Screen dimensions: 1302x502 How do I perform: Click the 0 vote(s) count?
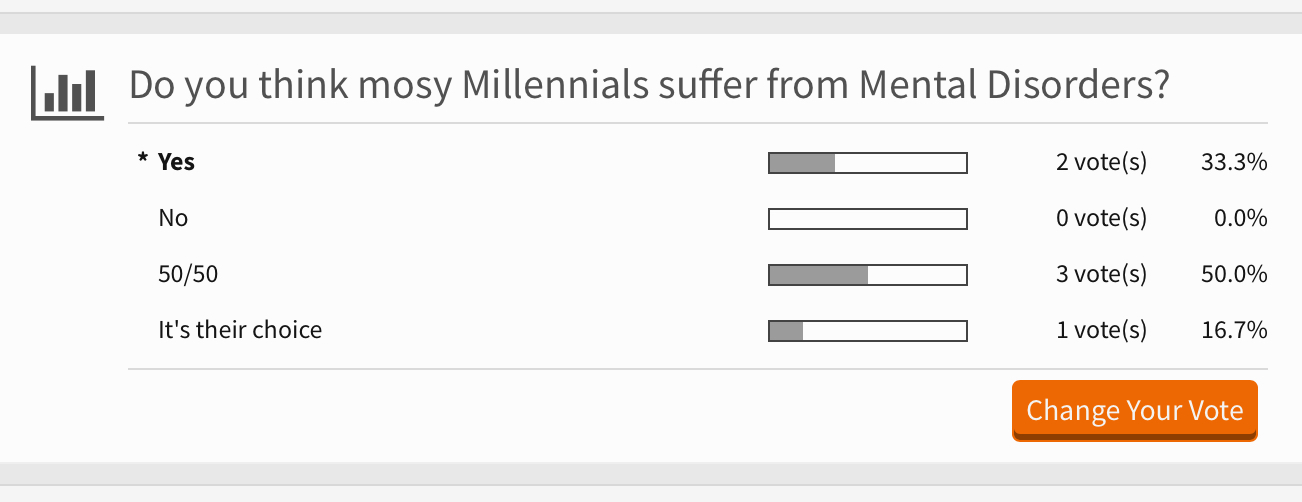pyautogui.click(x=1102, y=218)
